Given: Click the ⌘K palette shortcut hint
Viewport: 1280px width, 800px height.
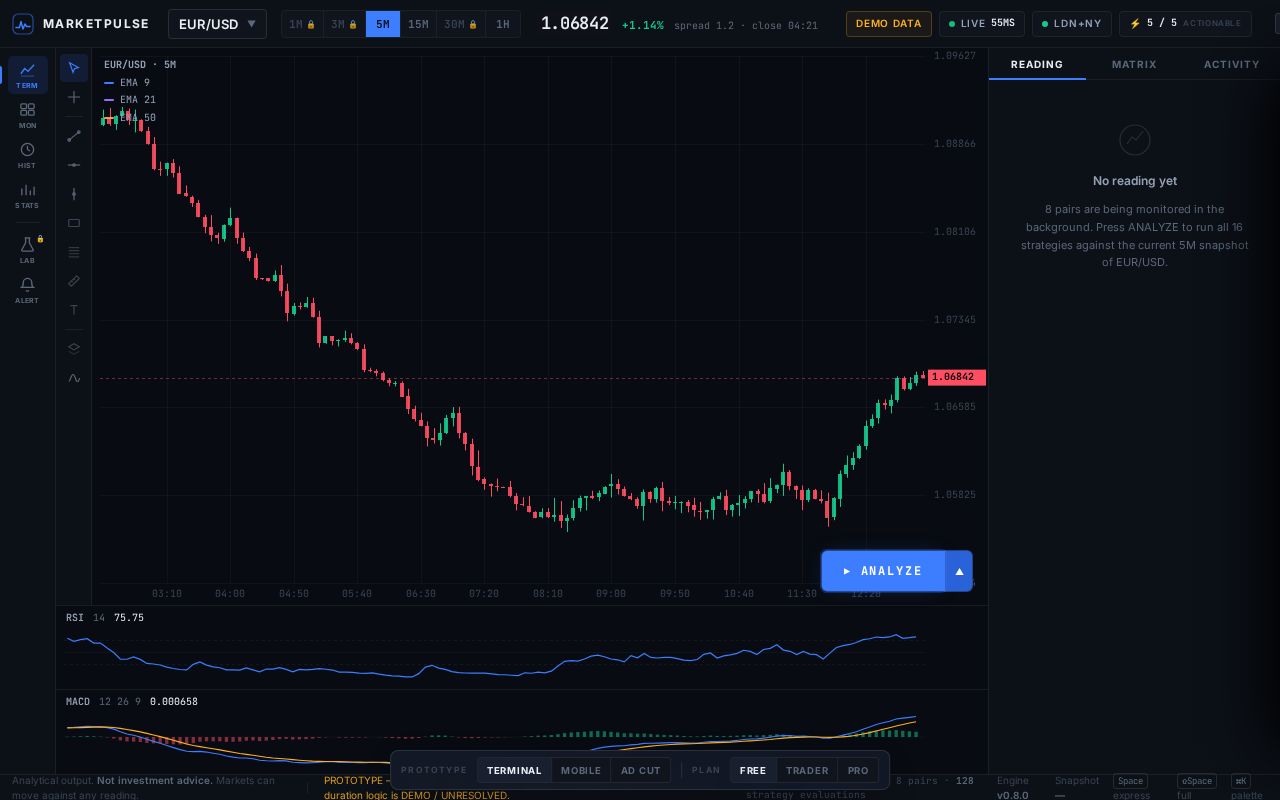Looking at the screenshot, I should click(1247, 788).
